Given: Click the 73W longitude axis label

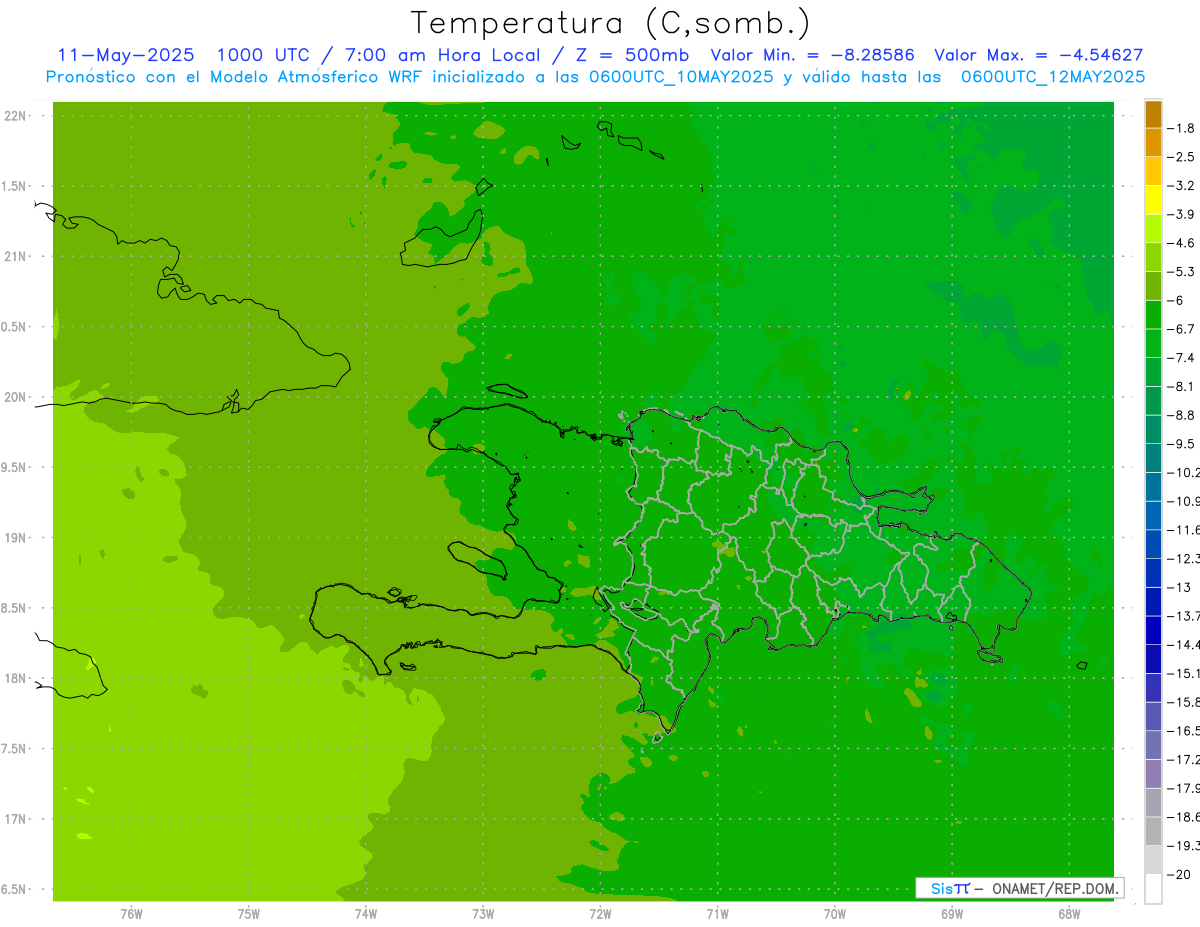Looking at the screenshot, I should point(483,914).
